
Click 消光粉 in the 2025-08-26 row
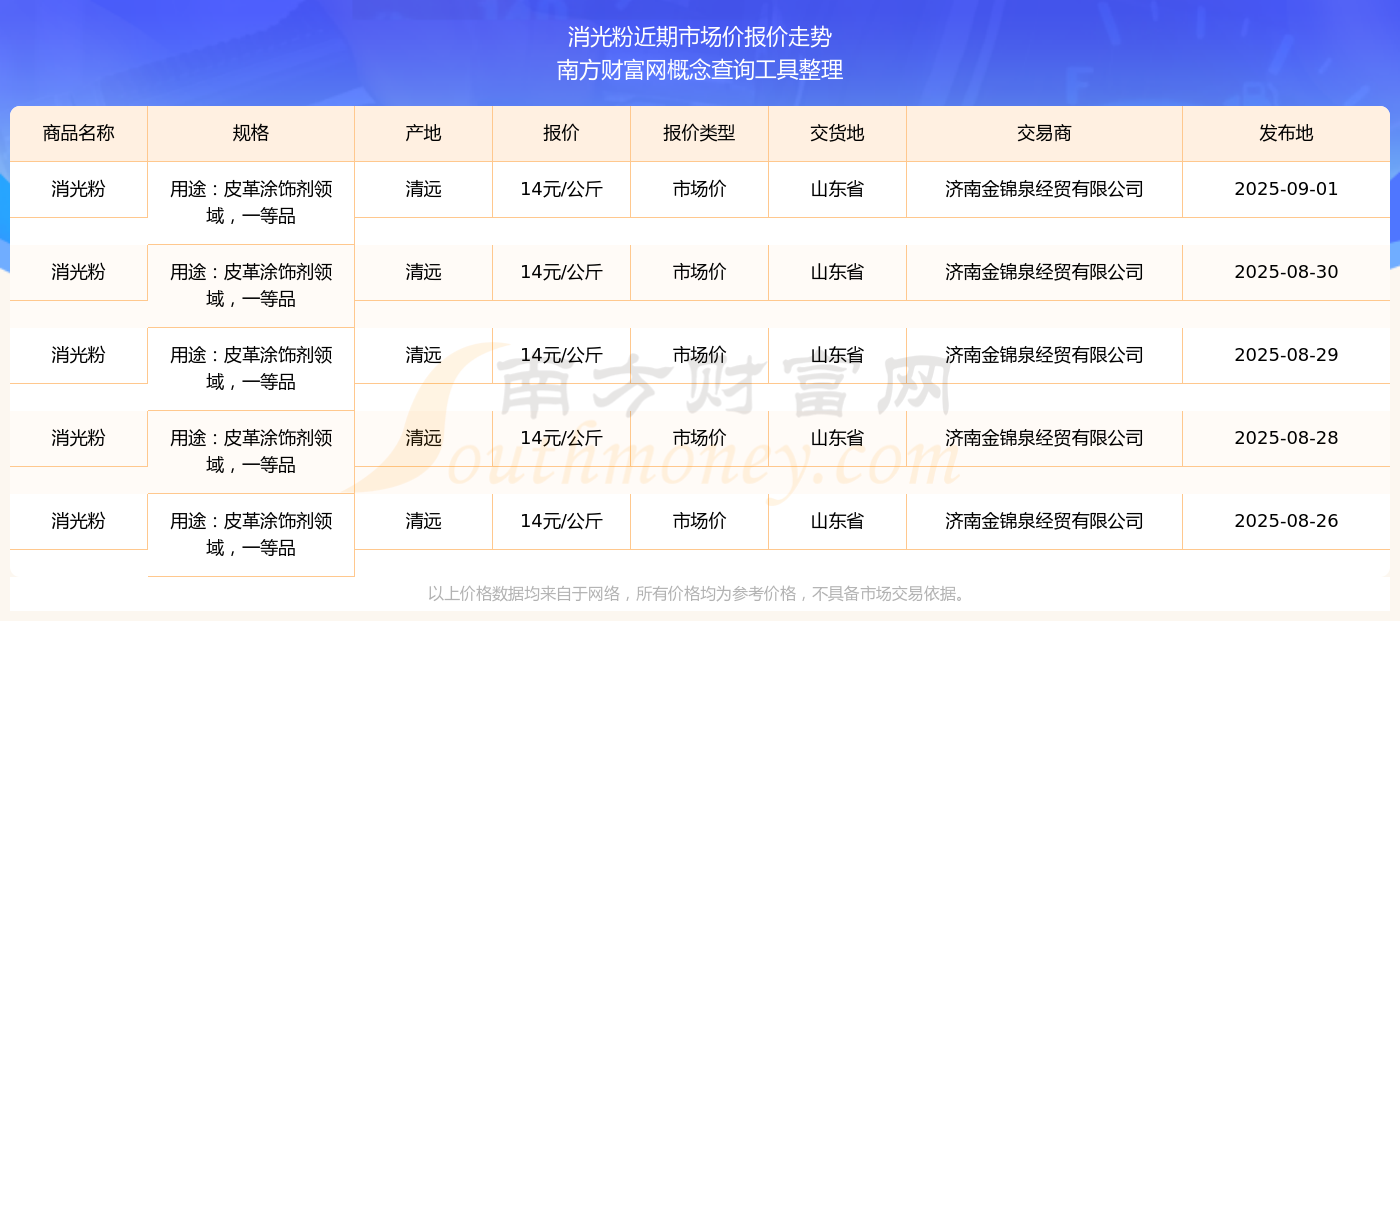(79, 521)
